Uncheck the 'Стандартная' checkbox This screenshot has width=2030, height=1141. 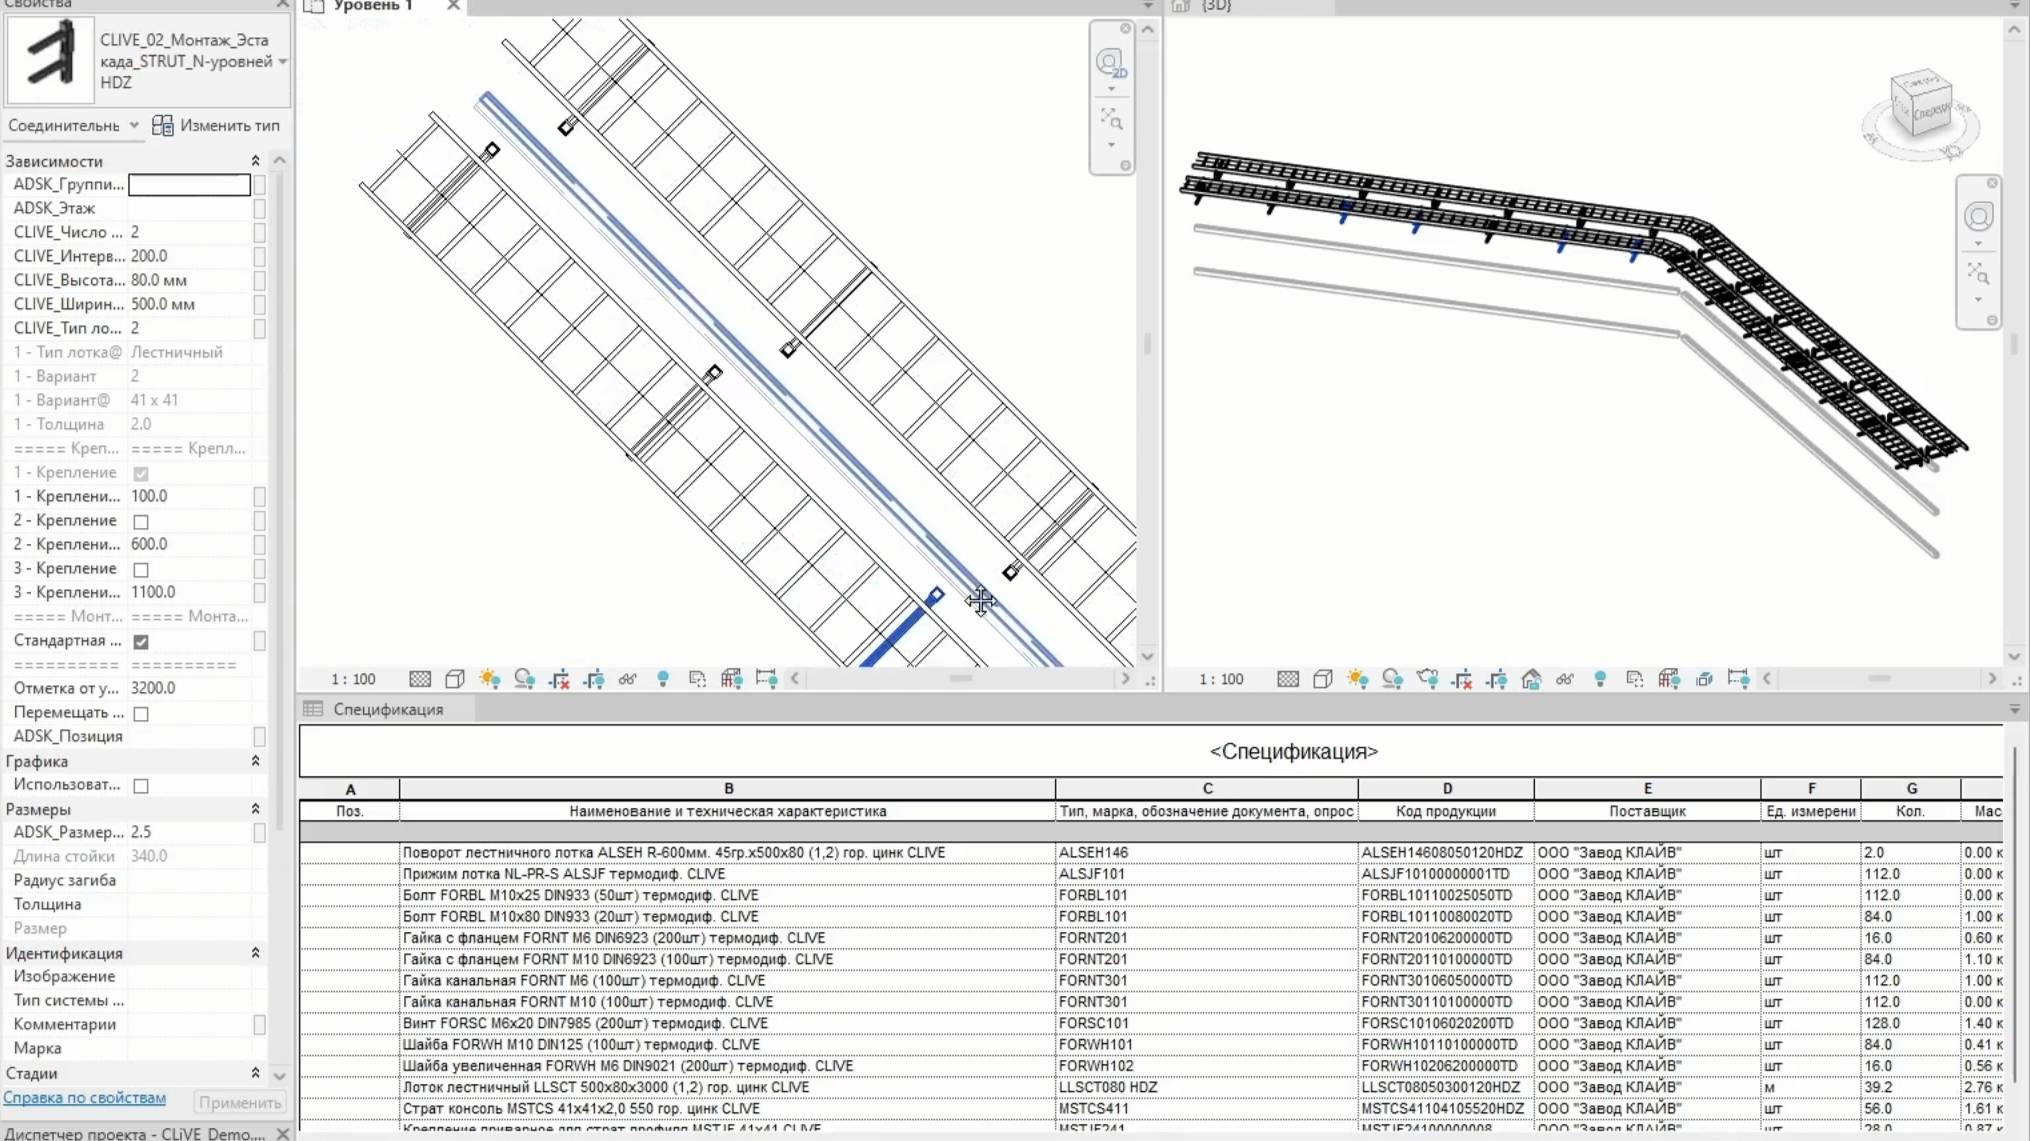coord(141,641)
